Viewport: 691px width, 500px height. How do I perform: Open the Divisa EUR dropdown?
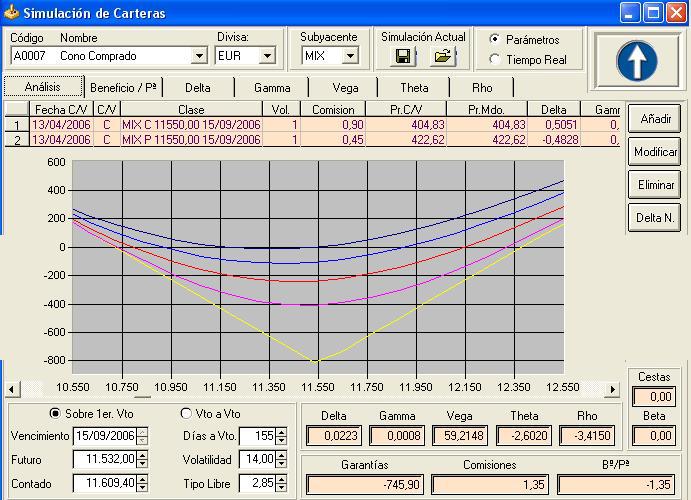pos(267,56)
